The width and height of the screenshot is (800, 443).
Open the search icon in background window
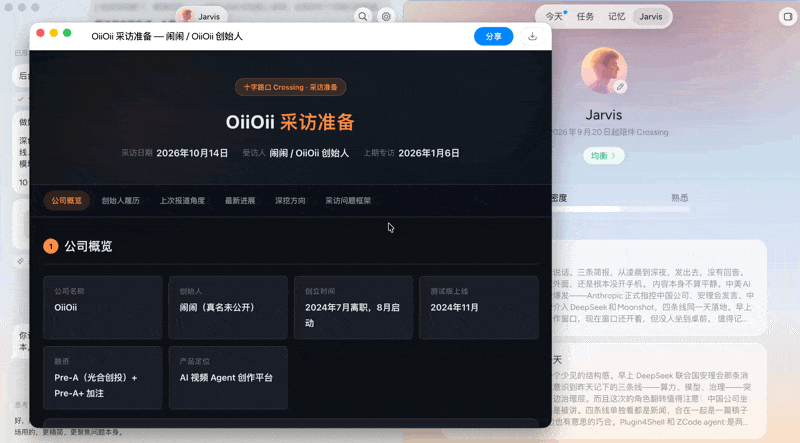click(362, 16)
